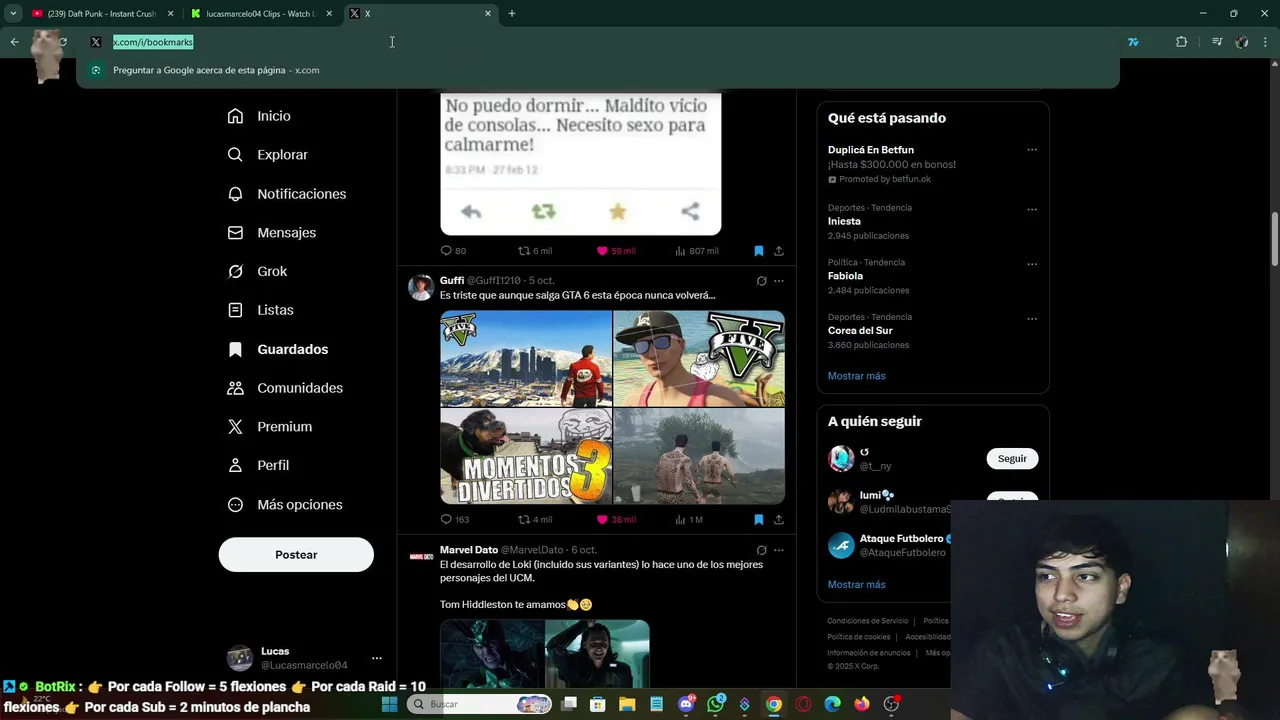Viewport: 1280px width, 720px height.
Task: Open the Premium page
Action: click(270, 426)
